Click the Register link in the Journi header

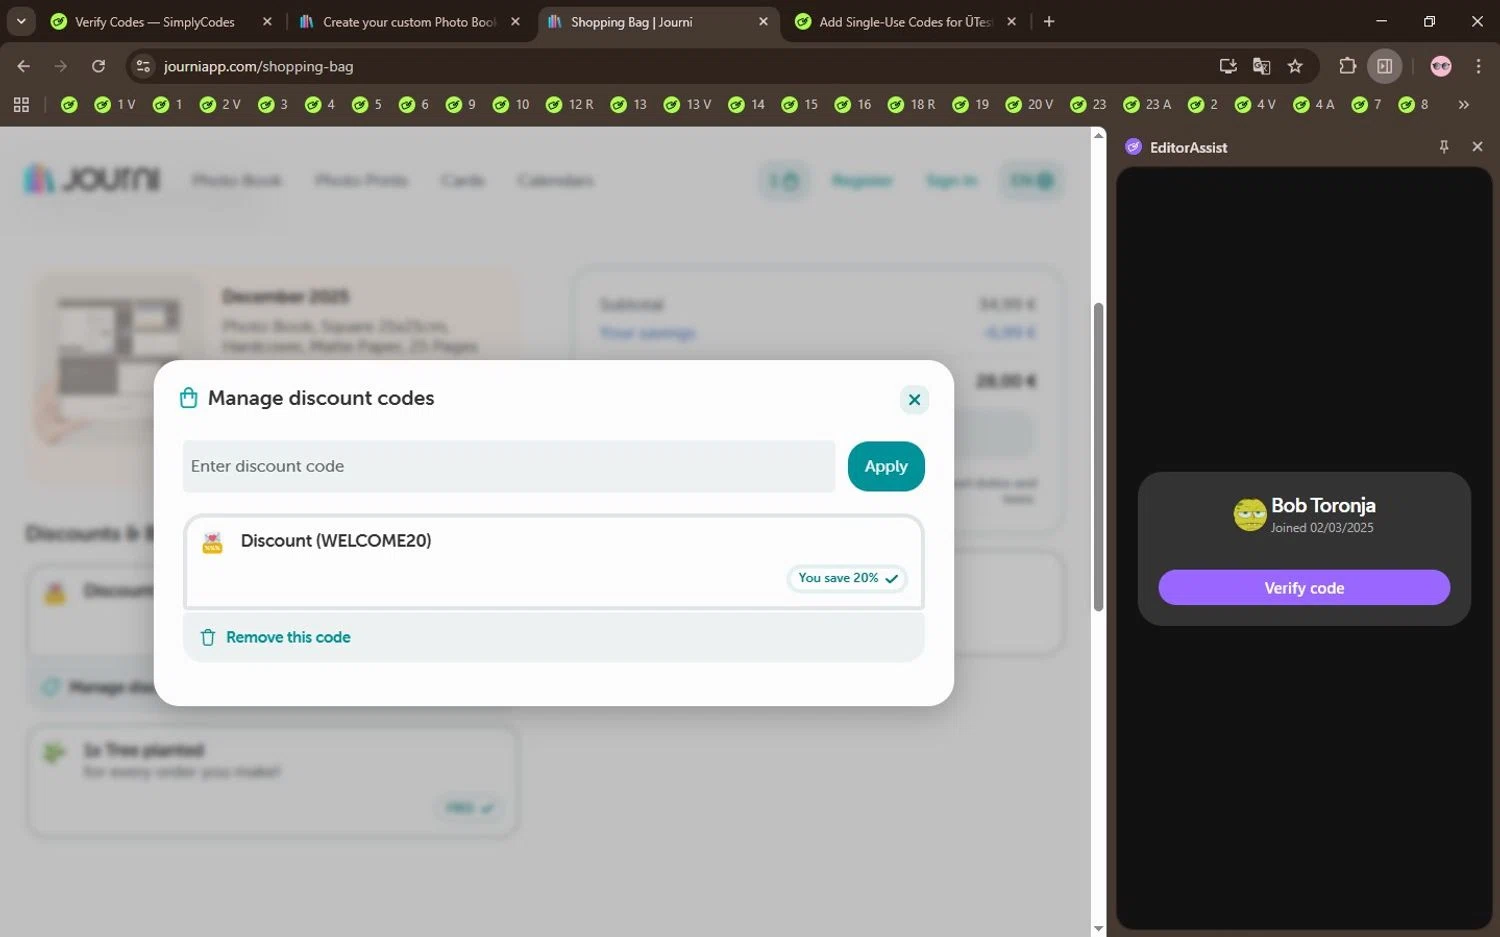click(862, 180)
